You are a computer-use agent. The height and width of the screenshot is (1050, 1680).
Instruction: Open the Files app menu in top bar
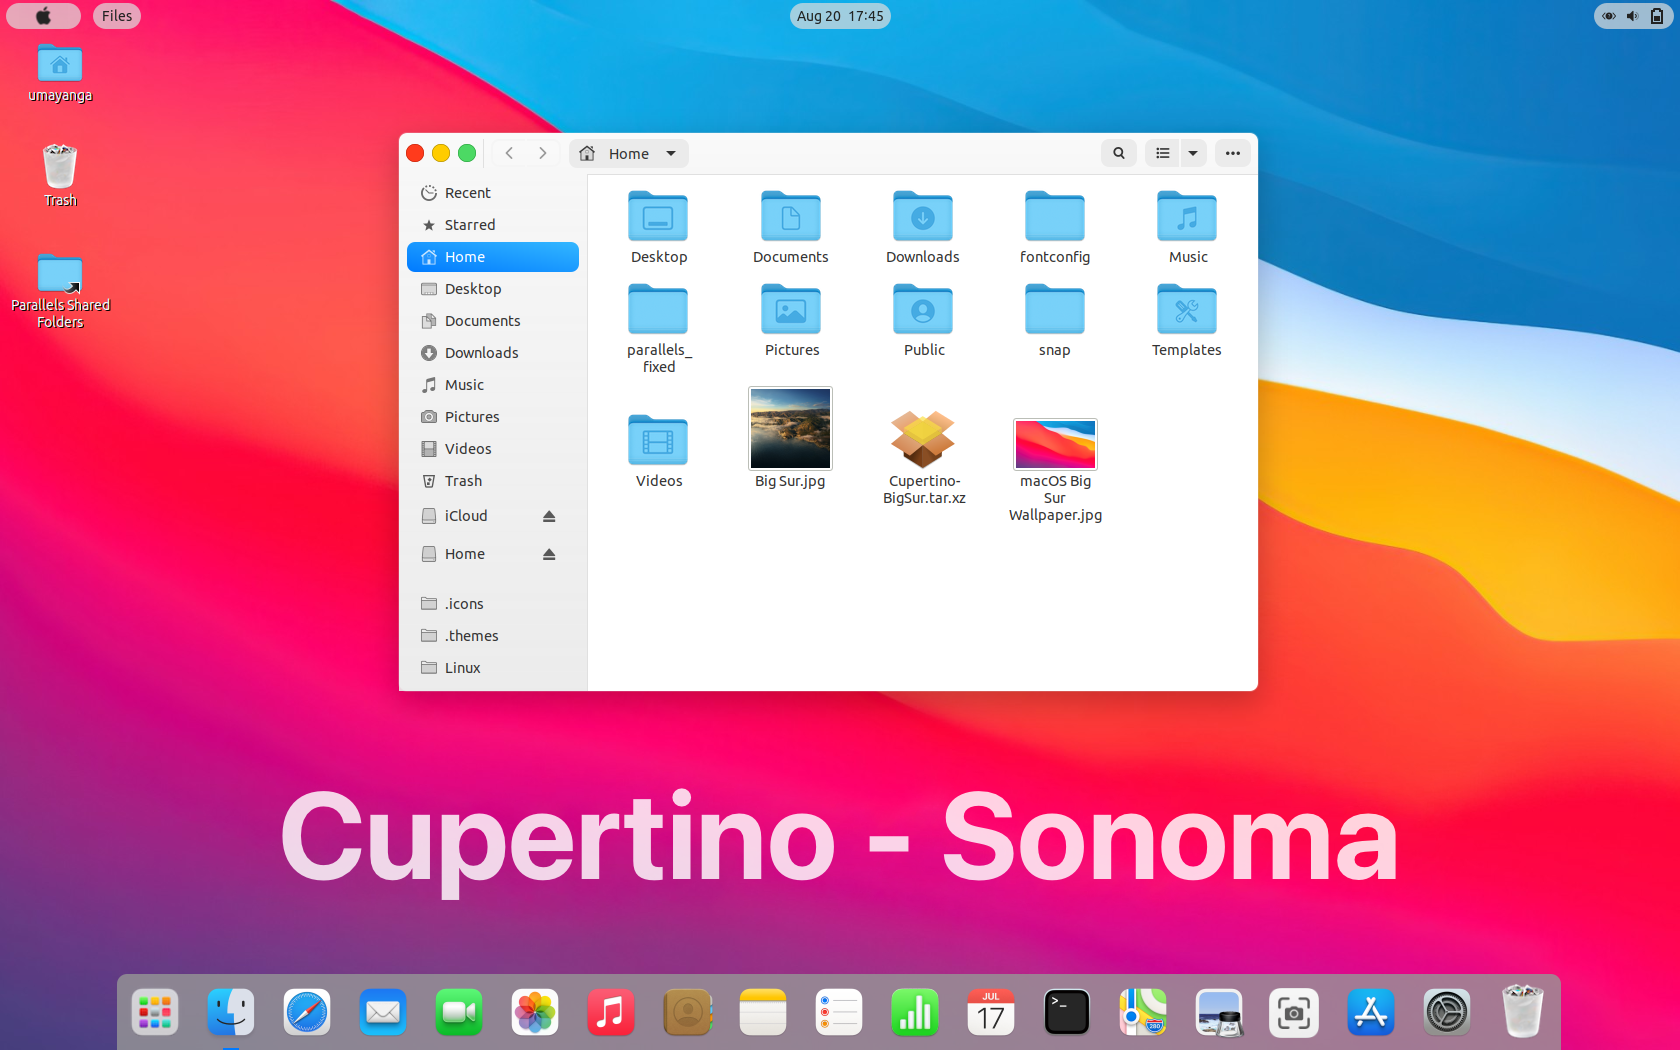click(x=117, y=16)
